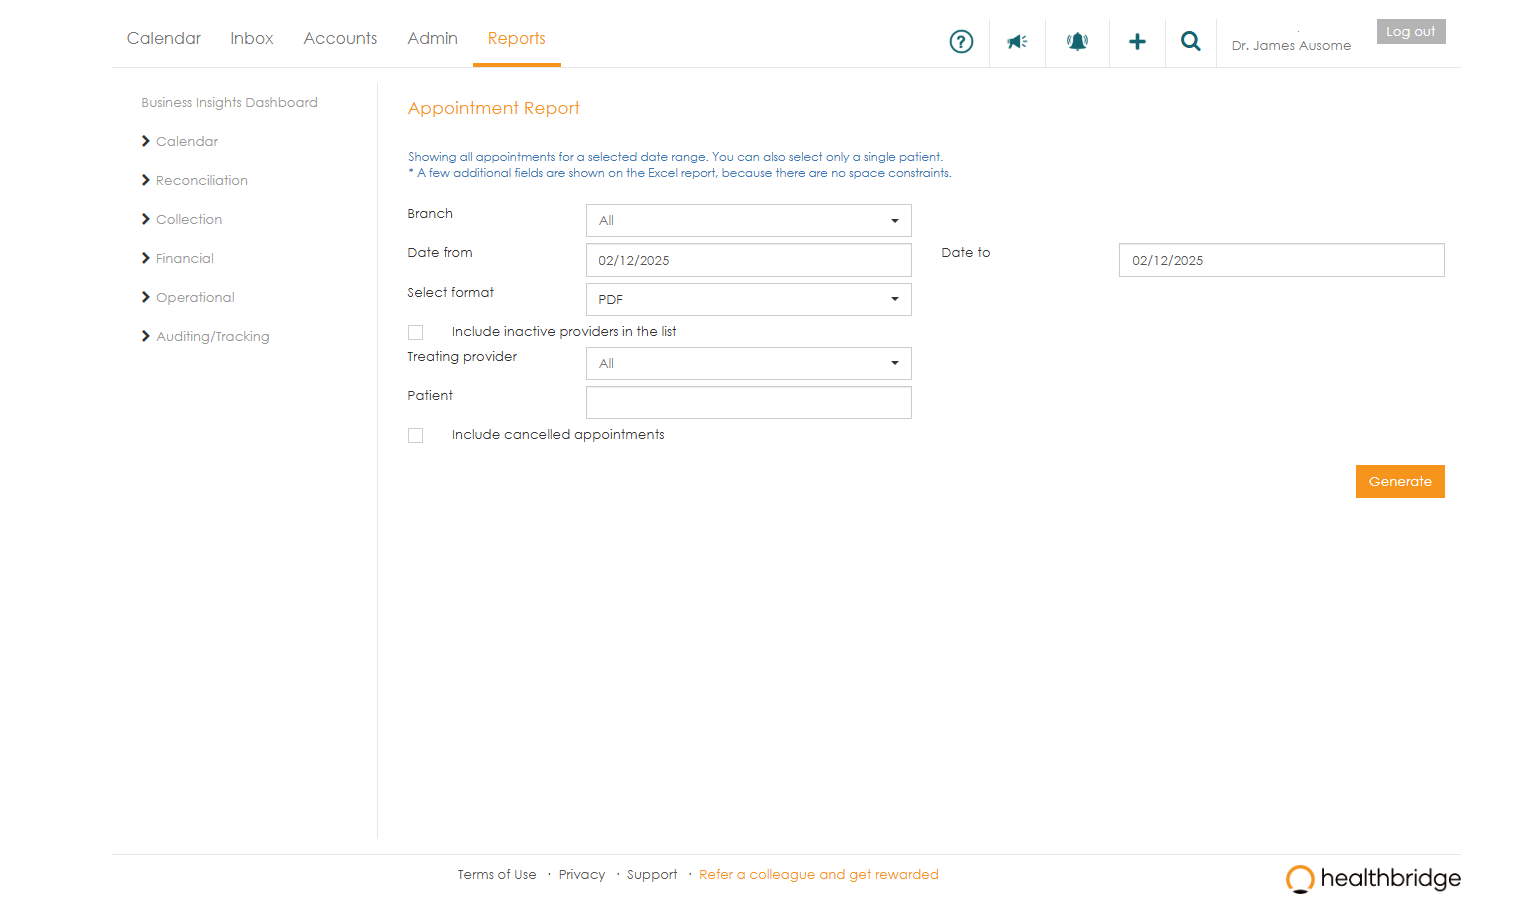This screenshot has width=1513, height=905.
Task: Go to the Inbox tab
Action: click(251, 38)
